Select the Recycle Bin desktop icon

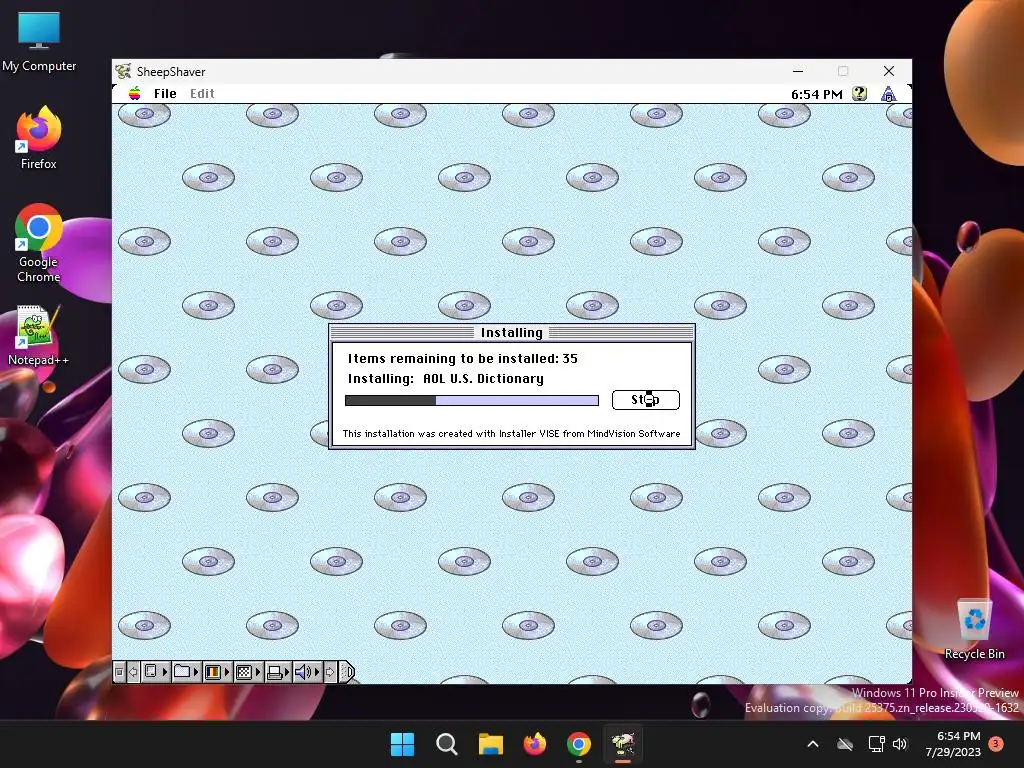click(974, 629)
